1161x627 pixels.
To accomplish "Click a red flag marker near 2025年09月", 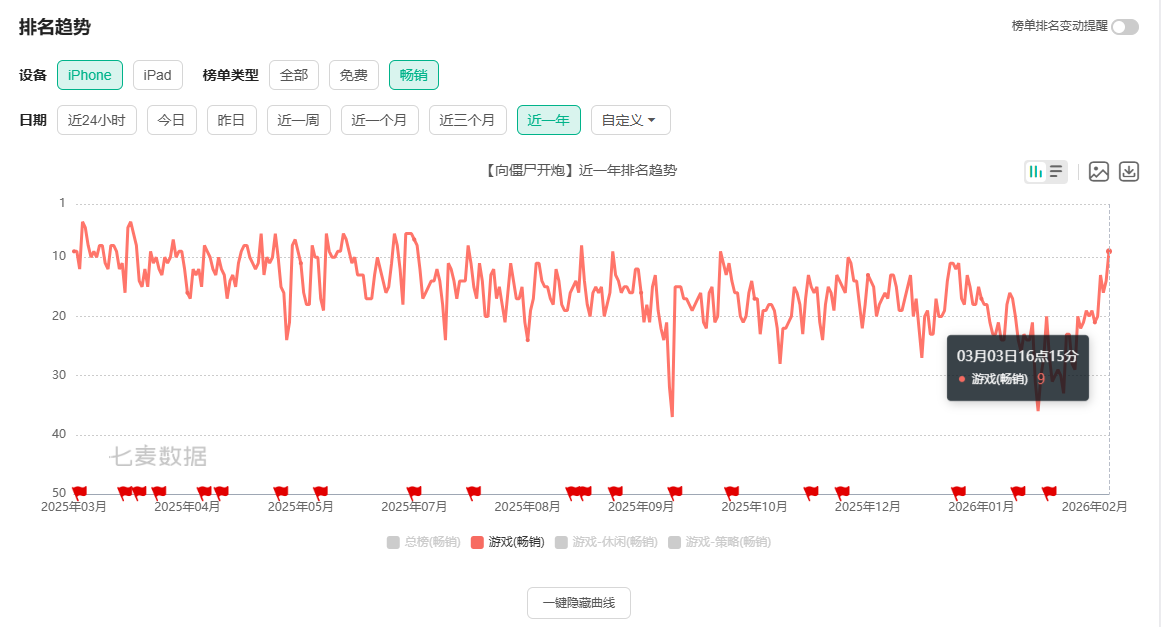I will click(675, 490).
